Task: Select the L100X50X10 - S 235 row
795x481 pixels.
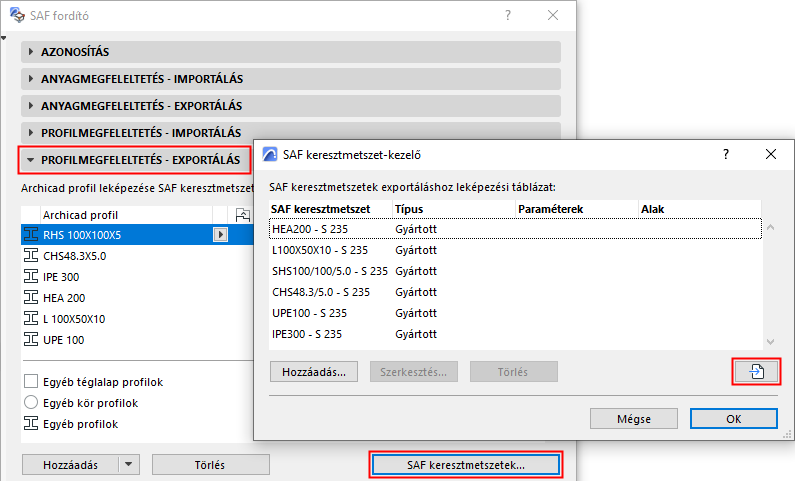Action: [515, 250]
